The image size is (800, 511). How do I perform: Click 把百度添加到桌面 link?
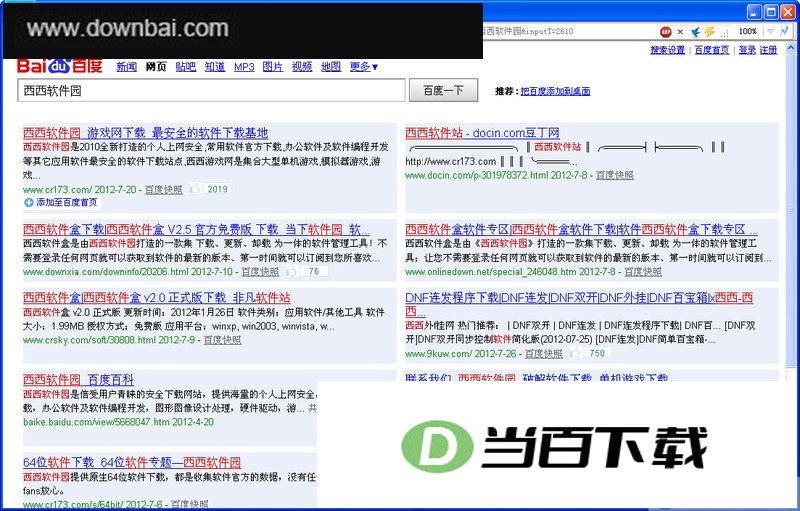(555, 91)
